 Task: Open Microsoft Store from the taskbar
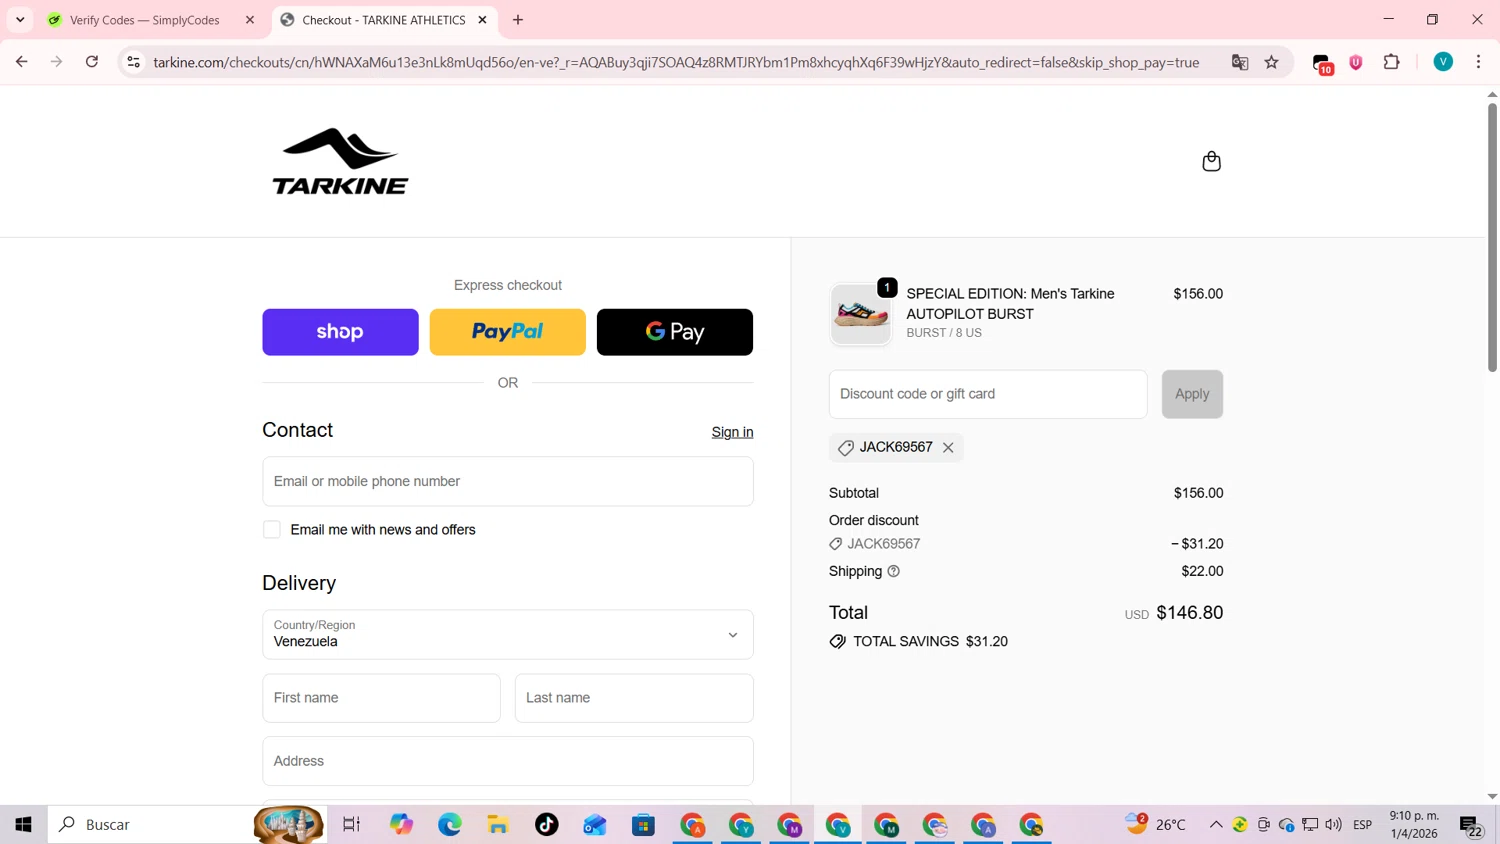[643, 825]
